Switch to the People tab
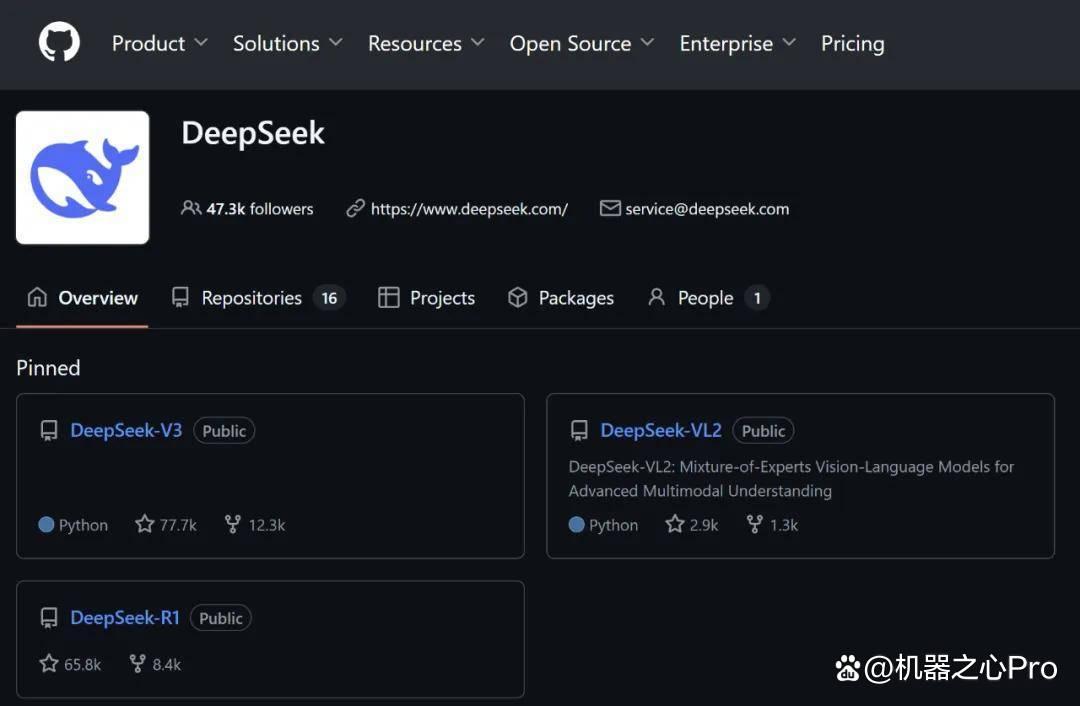The image size is (1080, 706). pyautogui.click(x=708, y=298)
